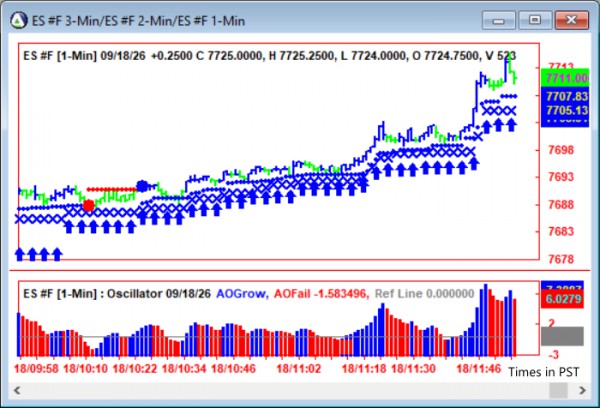Click the horizontal scrollbar thumb
This screenshot has height=408, width=600.
(x=558, y=390)
